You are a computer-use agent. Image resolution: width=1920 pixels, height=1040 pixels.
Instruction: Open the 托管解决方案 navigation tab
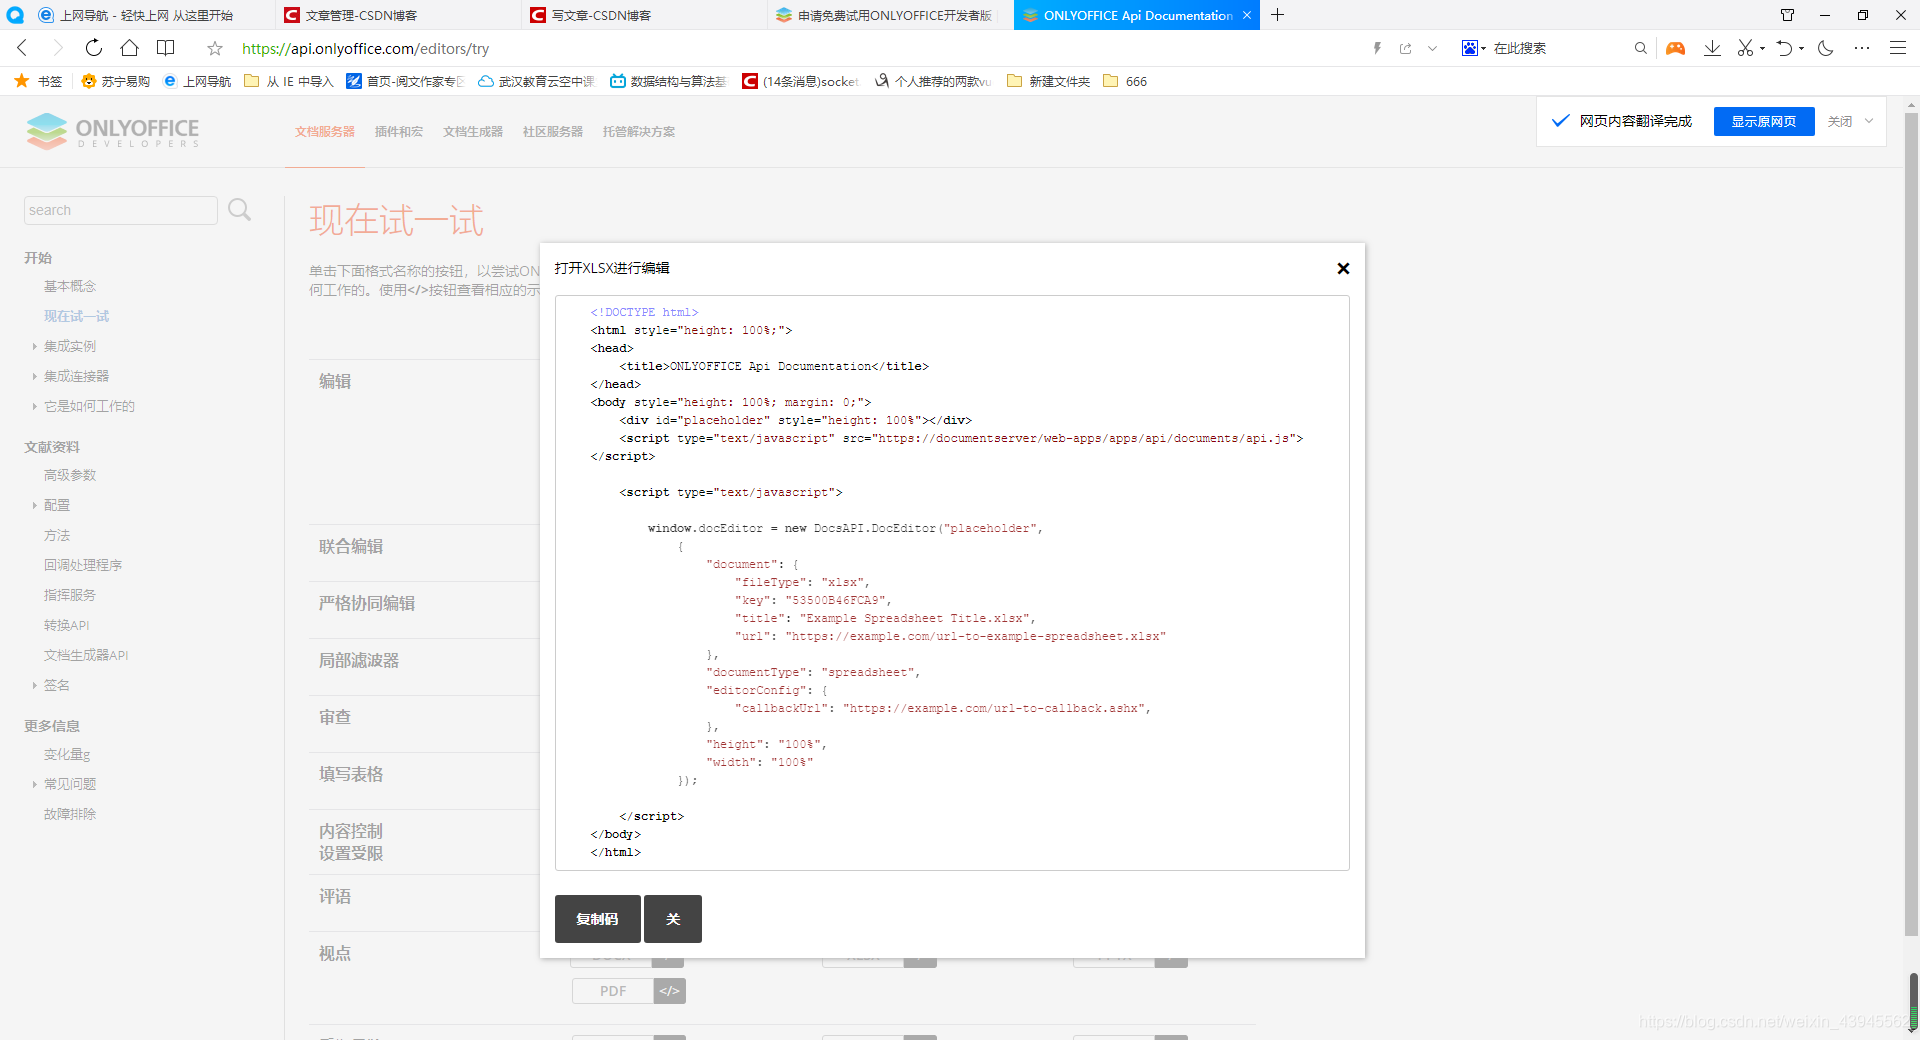pyautogui.click(x=639, y=132)
